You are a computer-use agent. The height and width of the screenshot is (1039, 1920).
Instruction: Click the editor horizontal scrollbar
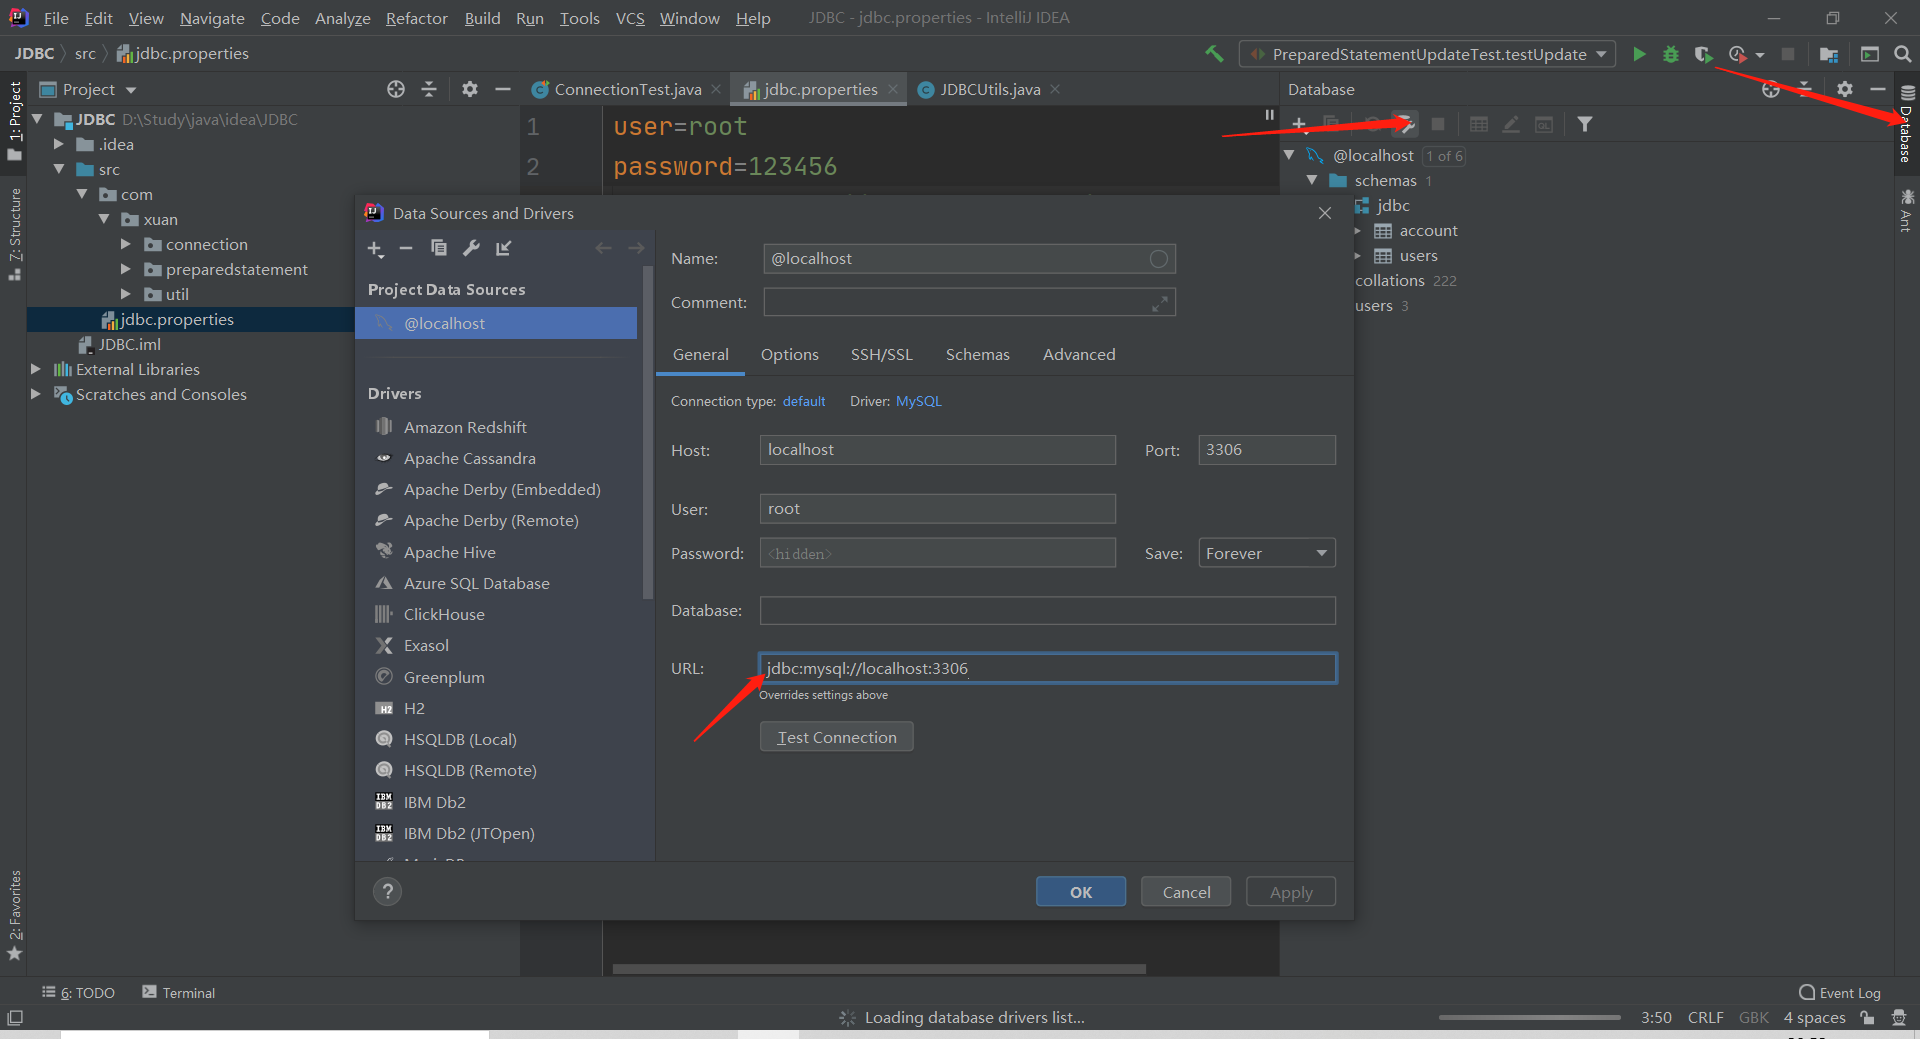(x=879, y=968)
